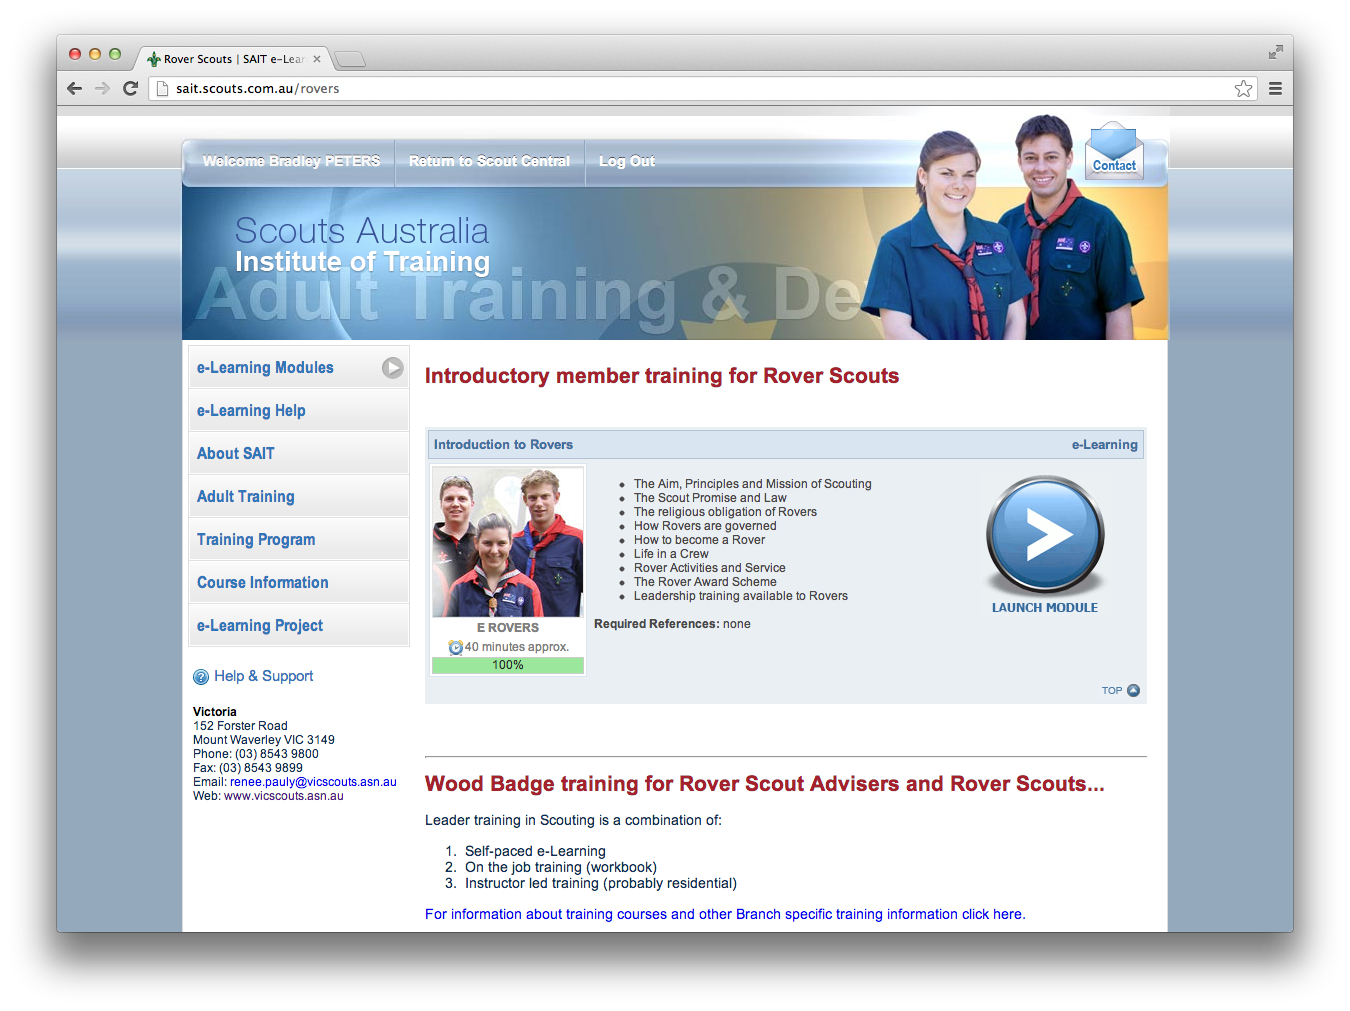Click the Wood Badge training heading

[765, 784]
